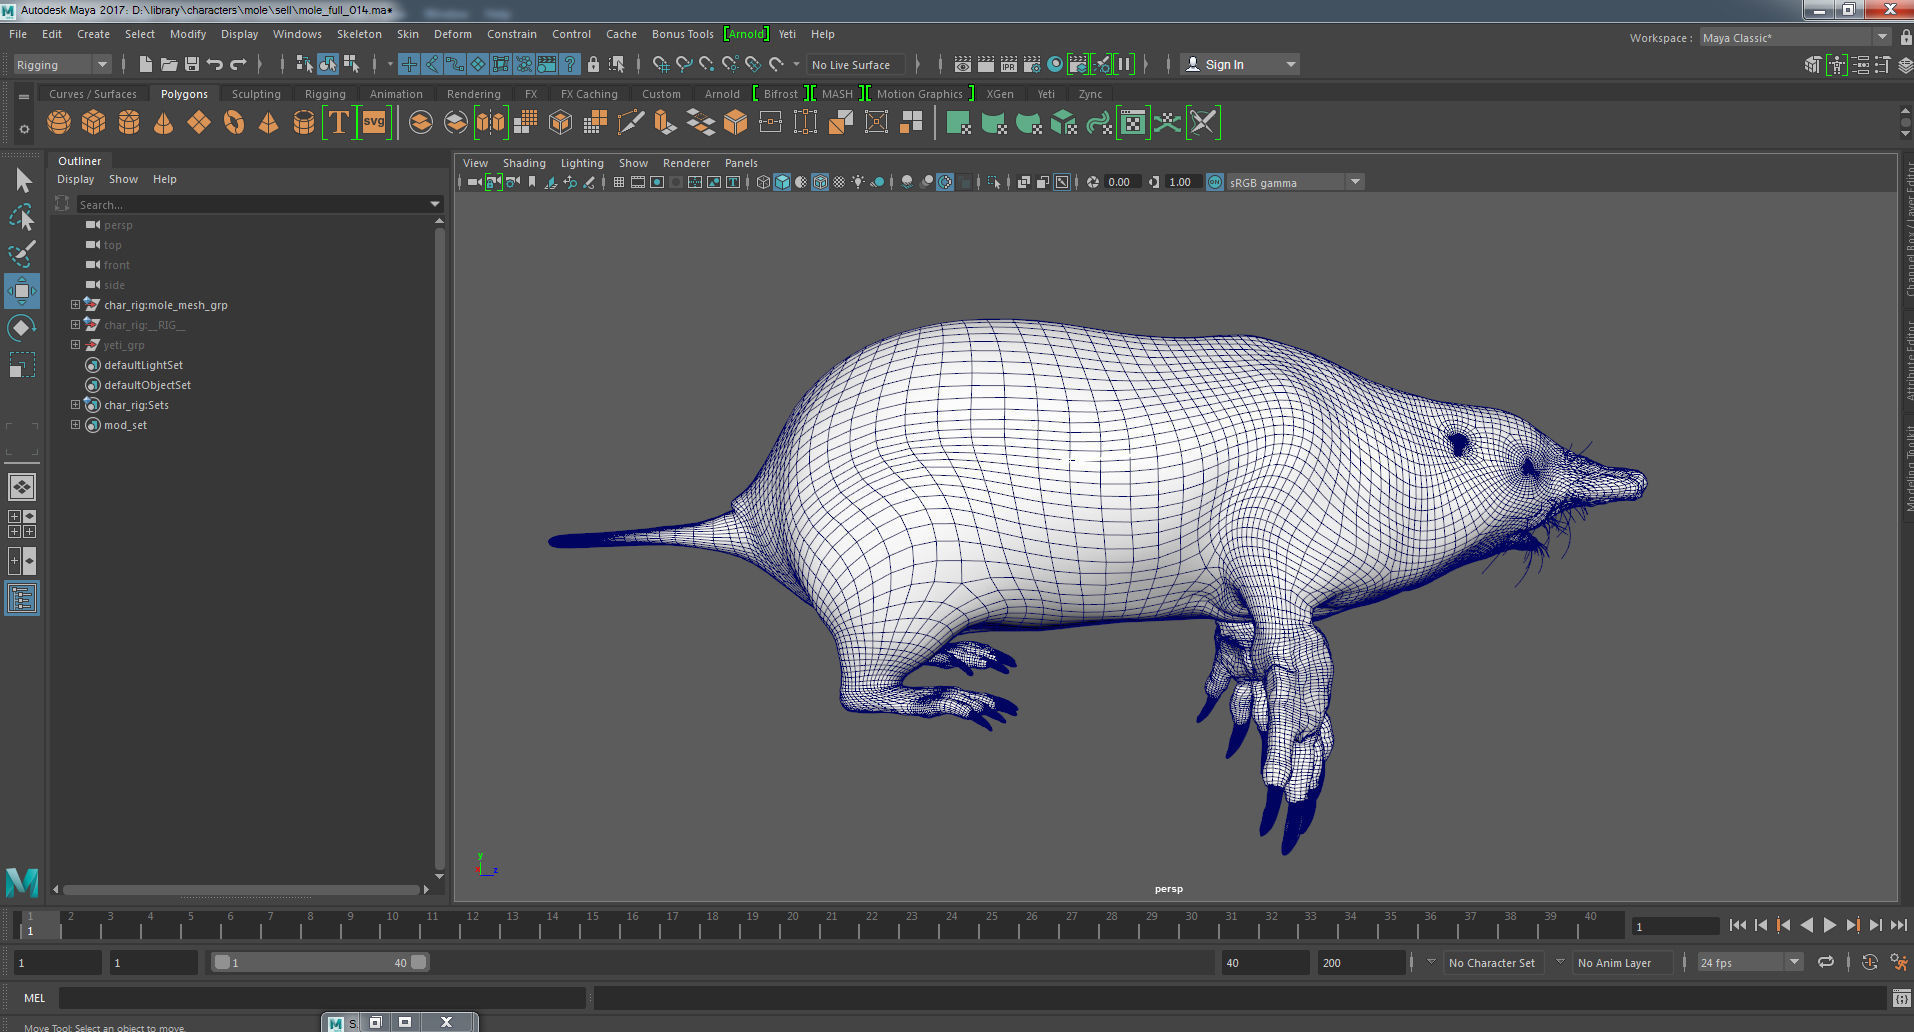Expand mod_set in Outliner
This screenshot has height=1032, width=1914.
click(x=75, y=425)
